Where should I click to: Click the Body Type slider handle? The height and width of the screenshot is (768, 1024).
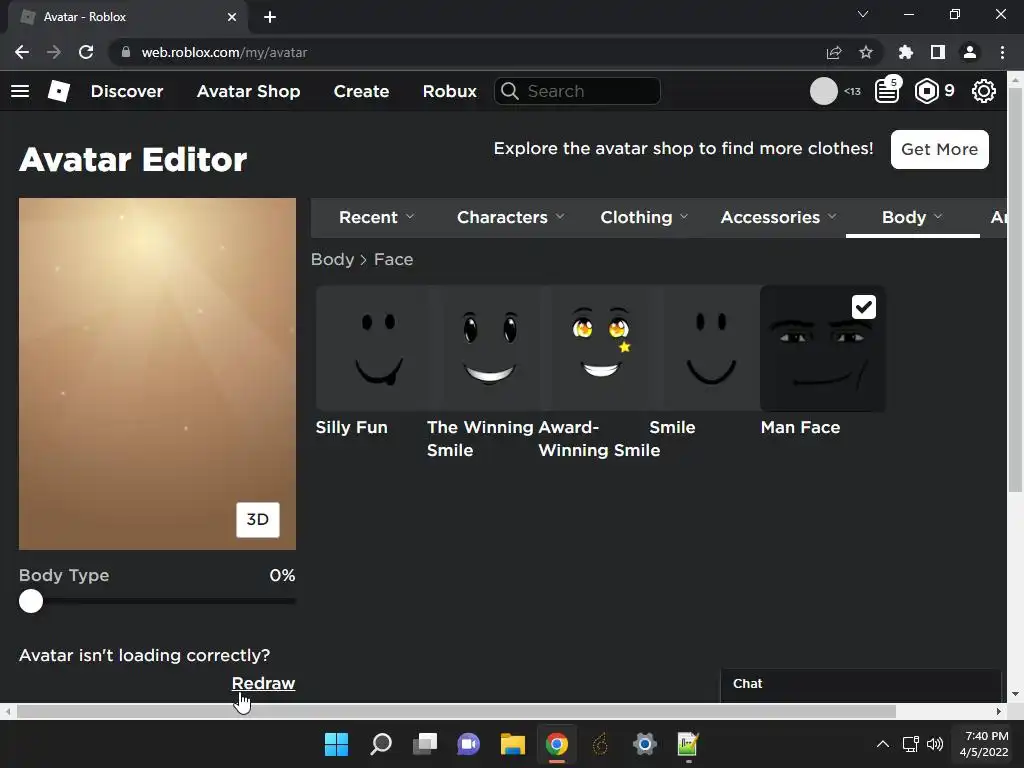pyautogui.click(x=31, y=601)
